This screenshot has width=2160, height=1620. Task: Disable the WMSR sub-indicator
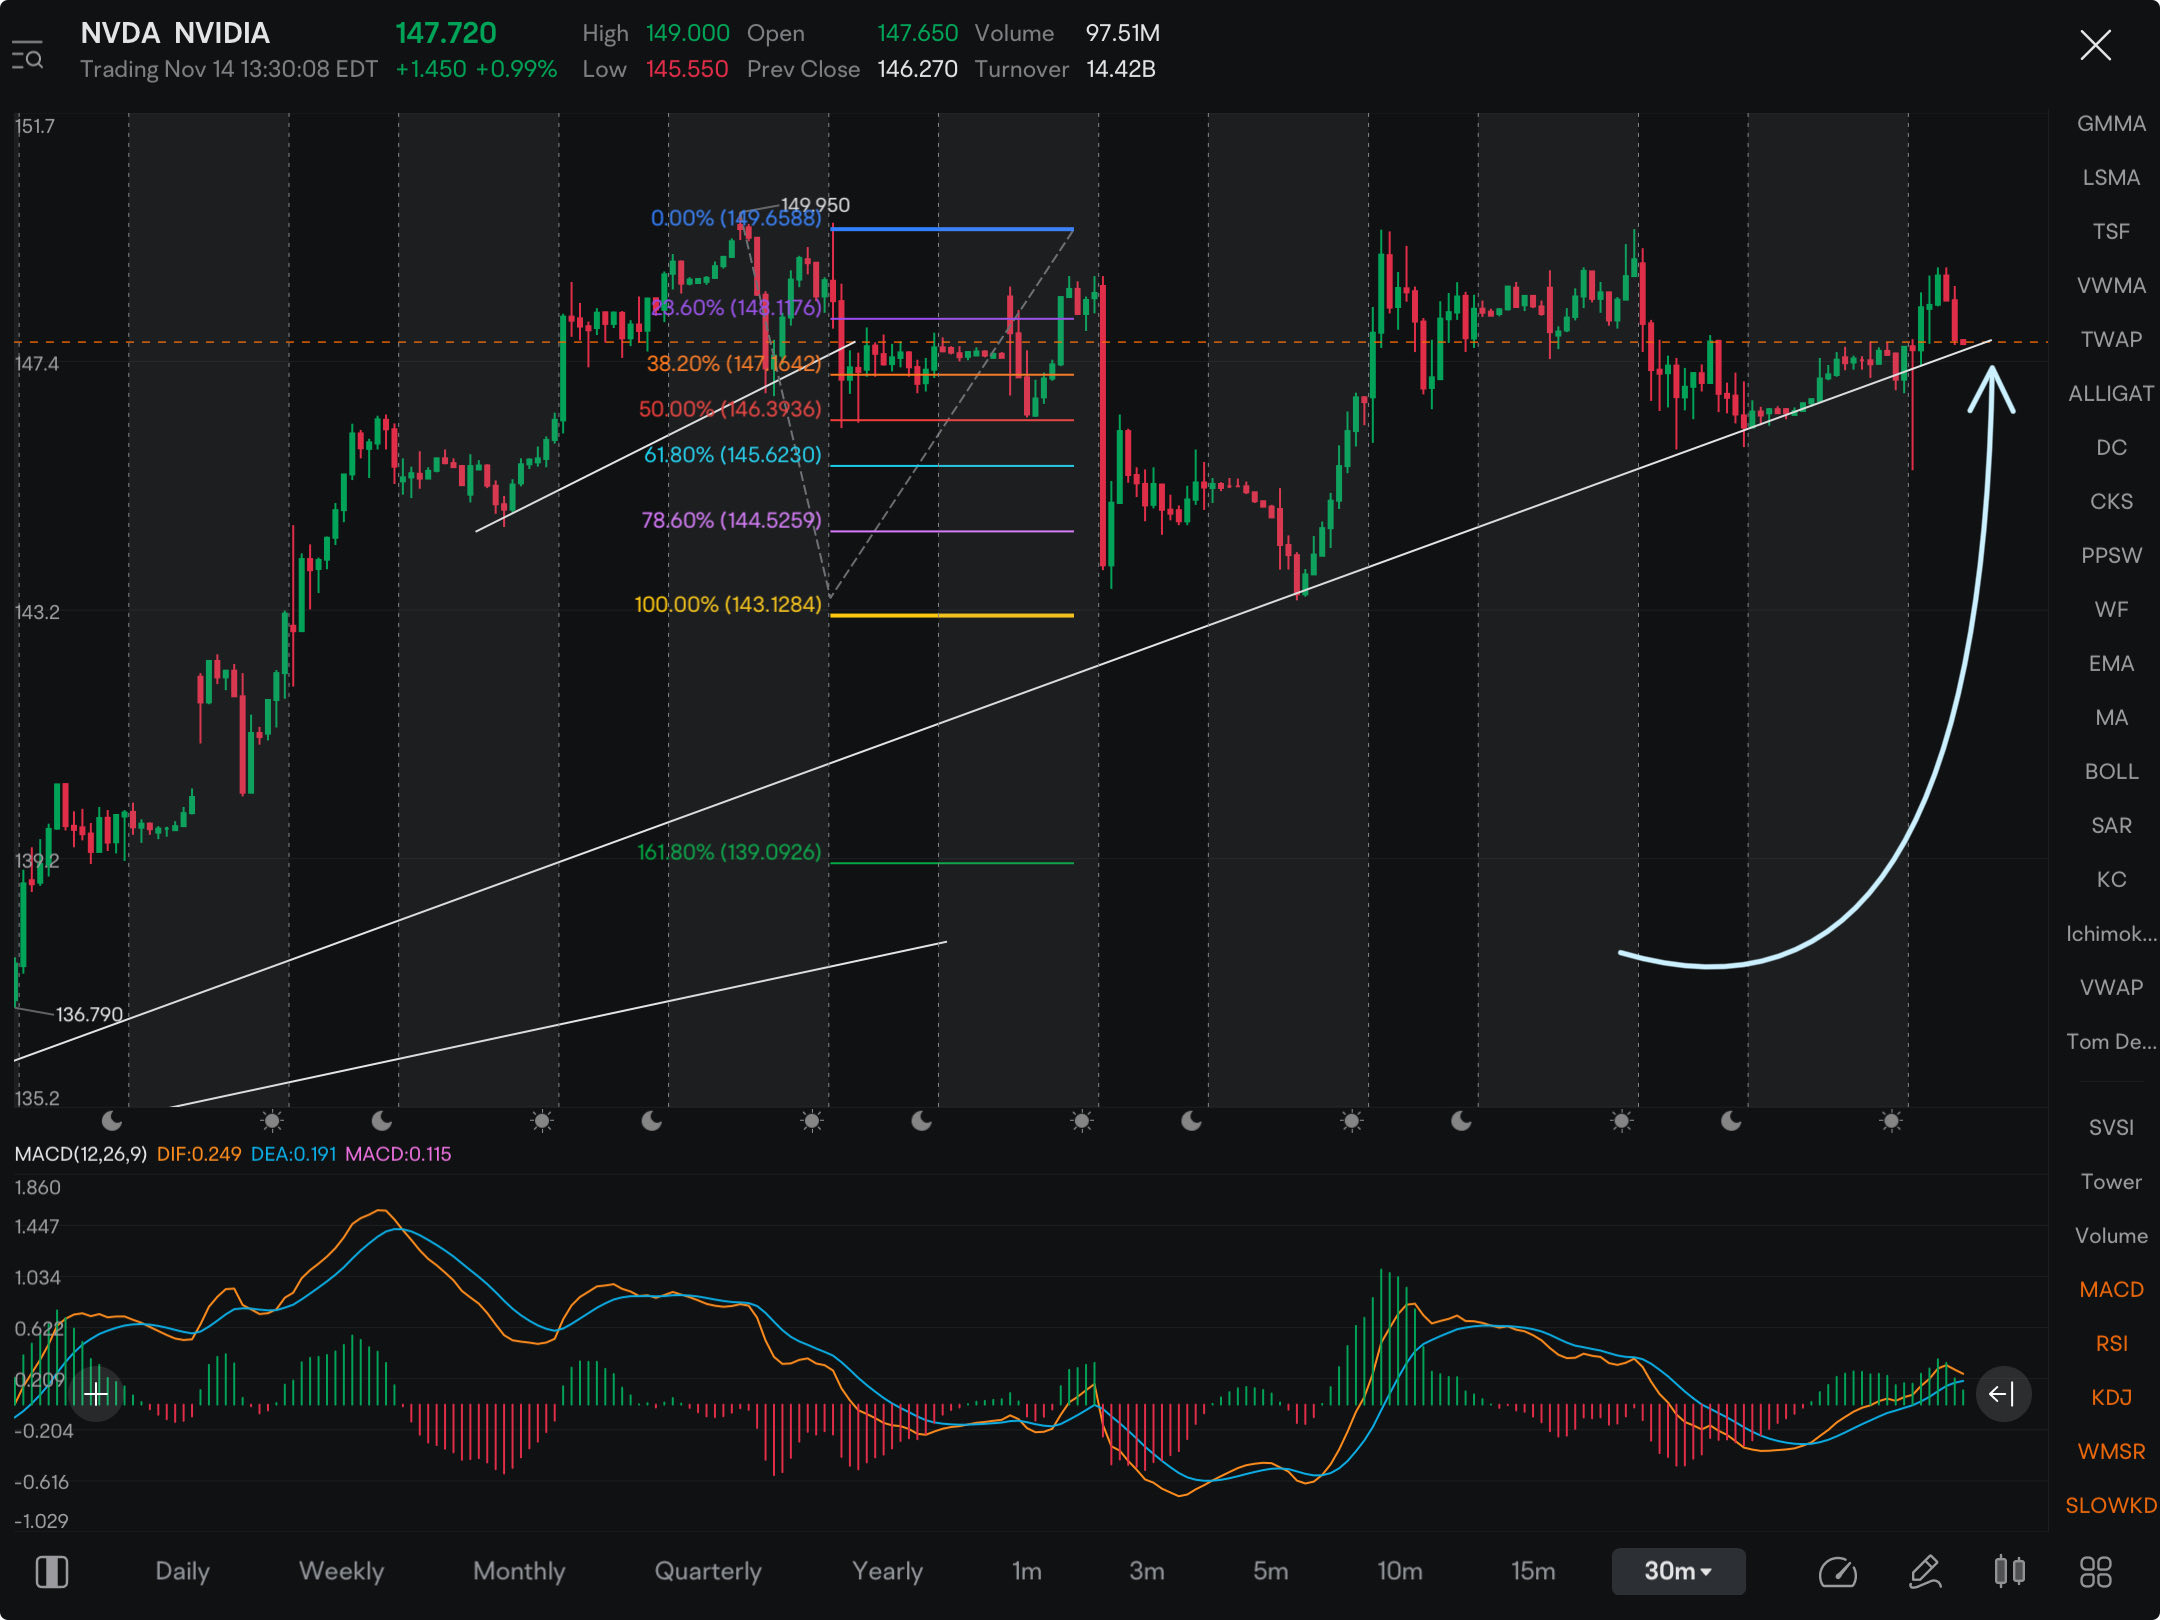coord(2111,1452)
